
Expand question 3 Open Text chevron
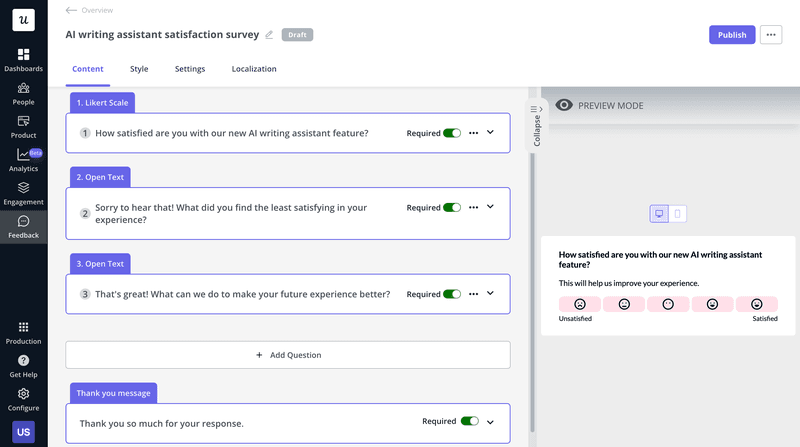pos(490,293)
